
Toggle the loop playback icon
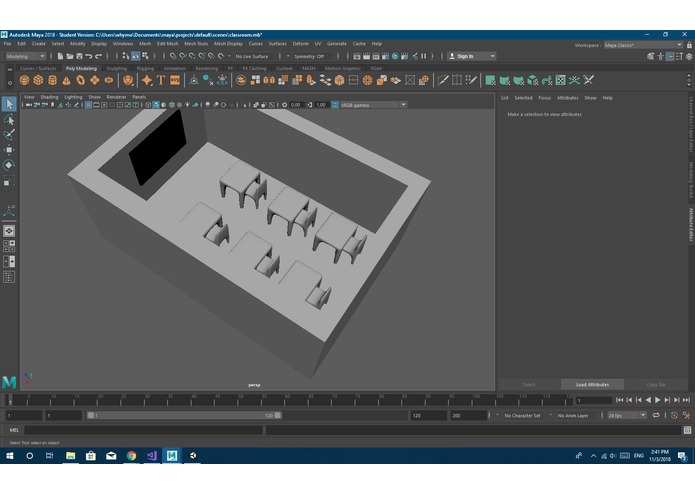click(x=656, y=416)
